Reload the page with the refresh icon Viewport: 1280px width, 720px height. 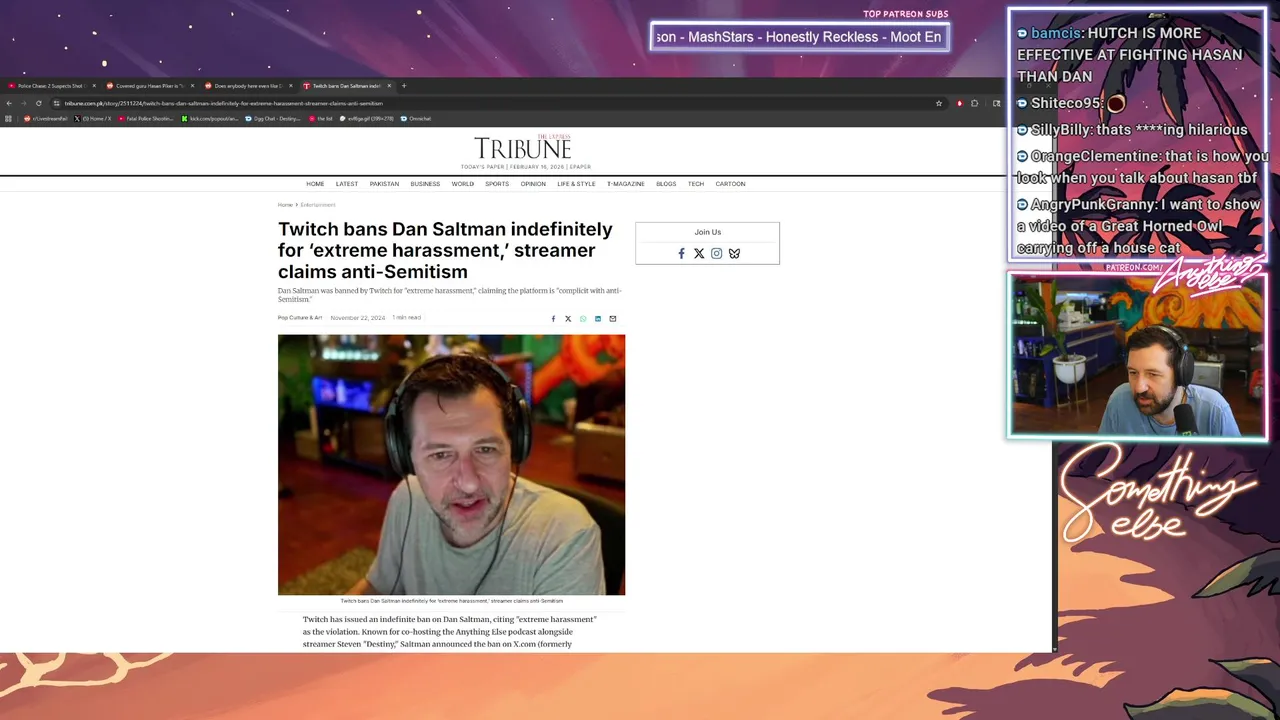click(x=38, y=103)
